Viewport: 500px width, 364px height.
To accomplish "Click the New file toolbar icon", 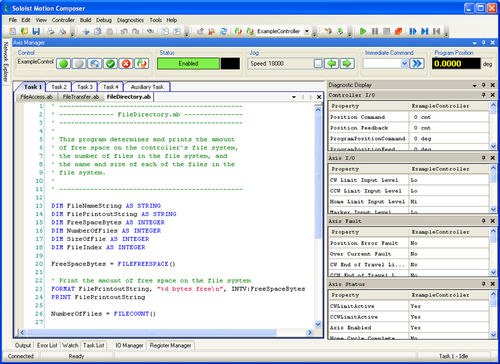I will point(13,31).
